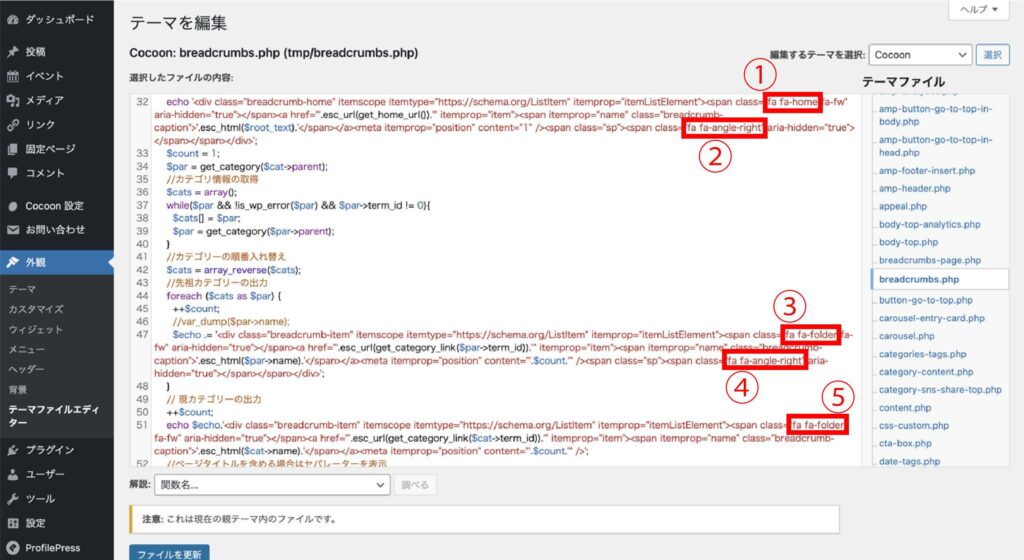
Task: Select breadcrumbs.php in file list
Action: [x=940, y=279]
